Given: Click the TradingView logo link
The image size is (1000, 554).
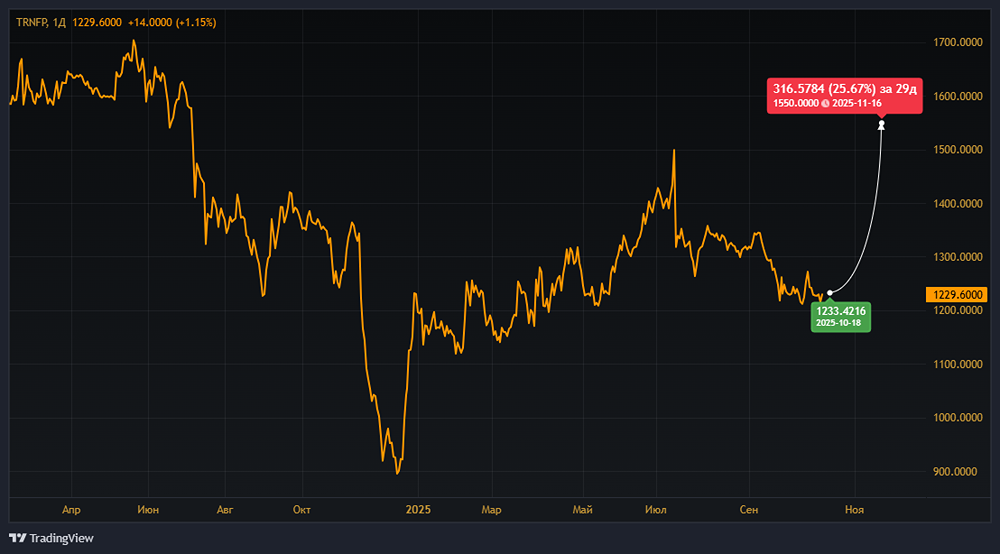Looking at the screenshot, I should point(51,538).
